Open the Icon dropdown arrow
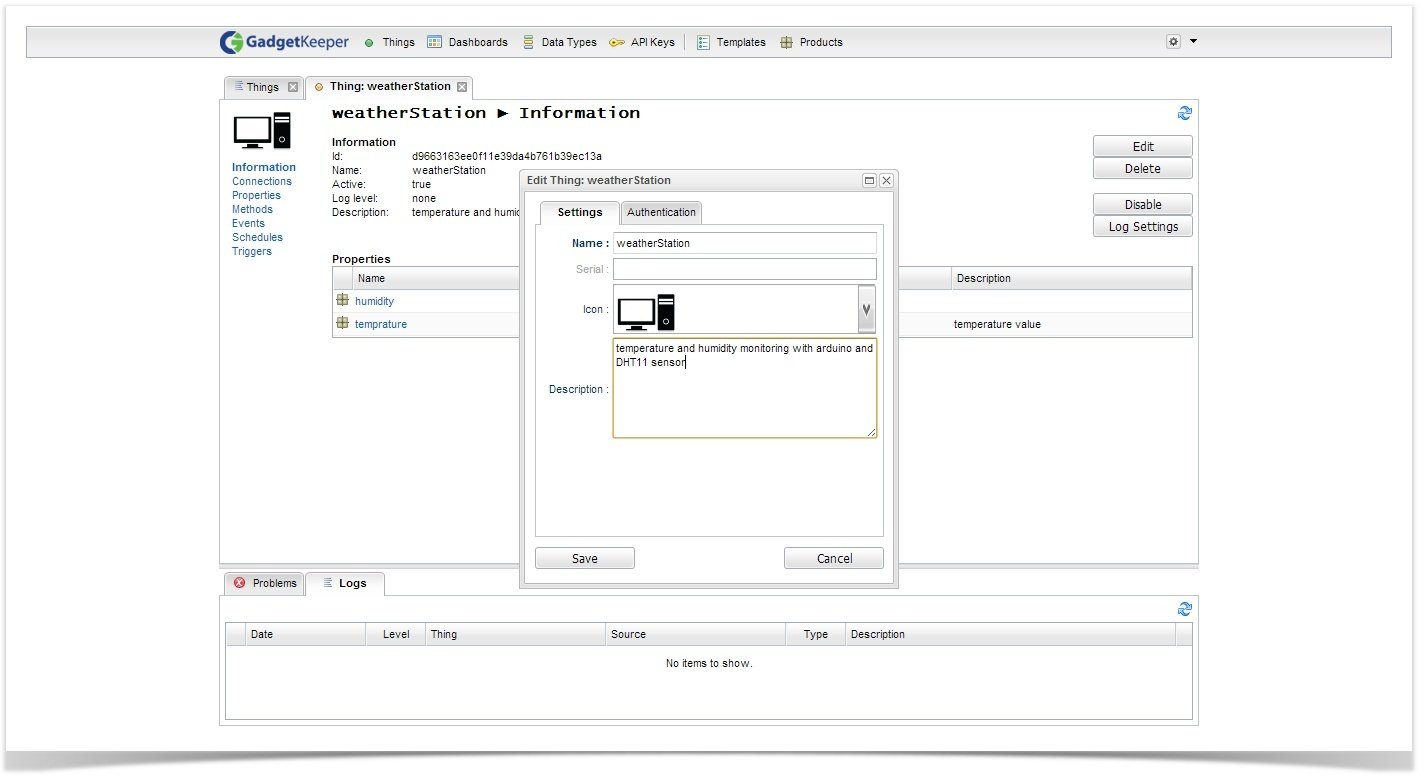Screen dimensions: 1426x780 tap(867, 309)
